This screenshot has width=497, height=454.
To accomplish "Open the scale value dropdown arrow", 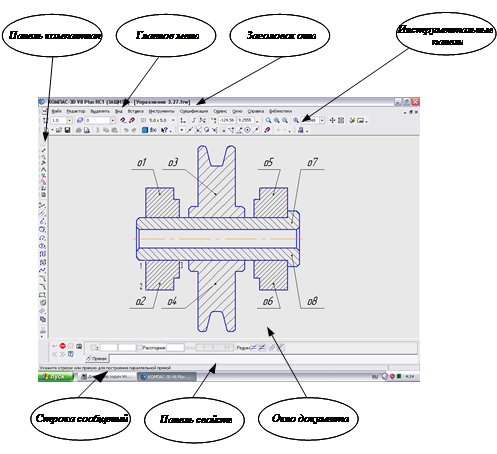I will (x=322, y=120).
